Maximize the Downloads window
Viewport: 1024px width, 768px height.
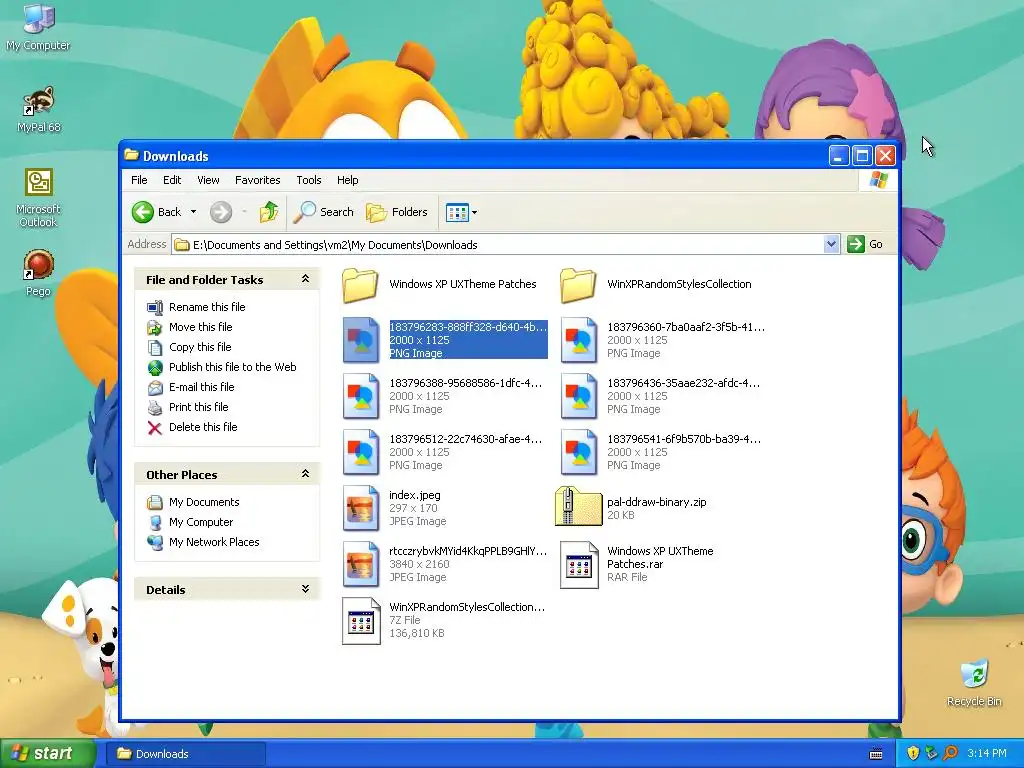pos(862,155)
